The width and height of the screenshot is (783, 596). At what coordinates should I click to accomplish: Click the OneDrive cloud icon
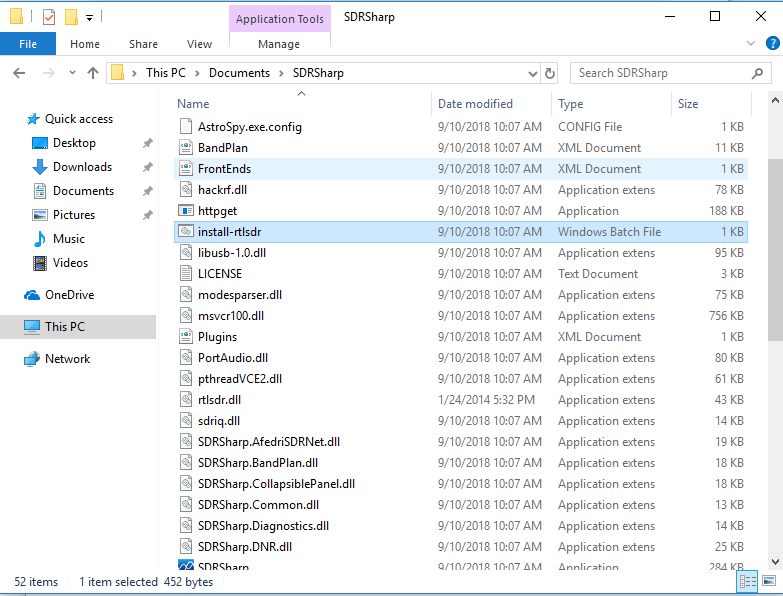click(32, 295)
